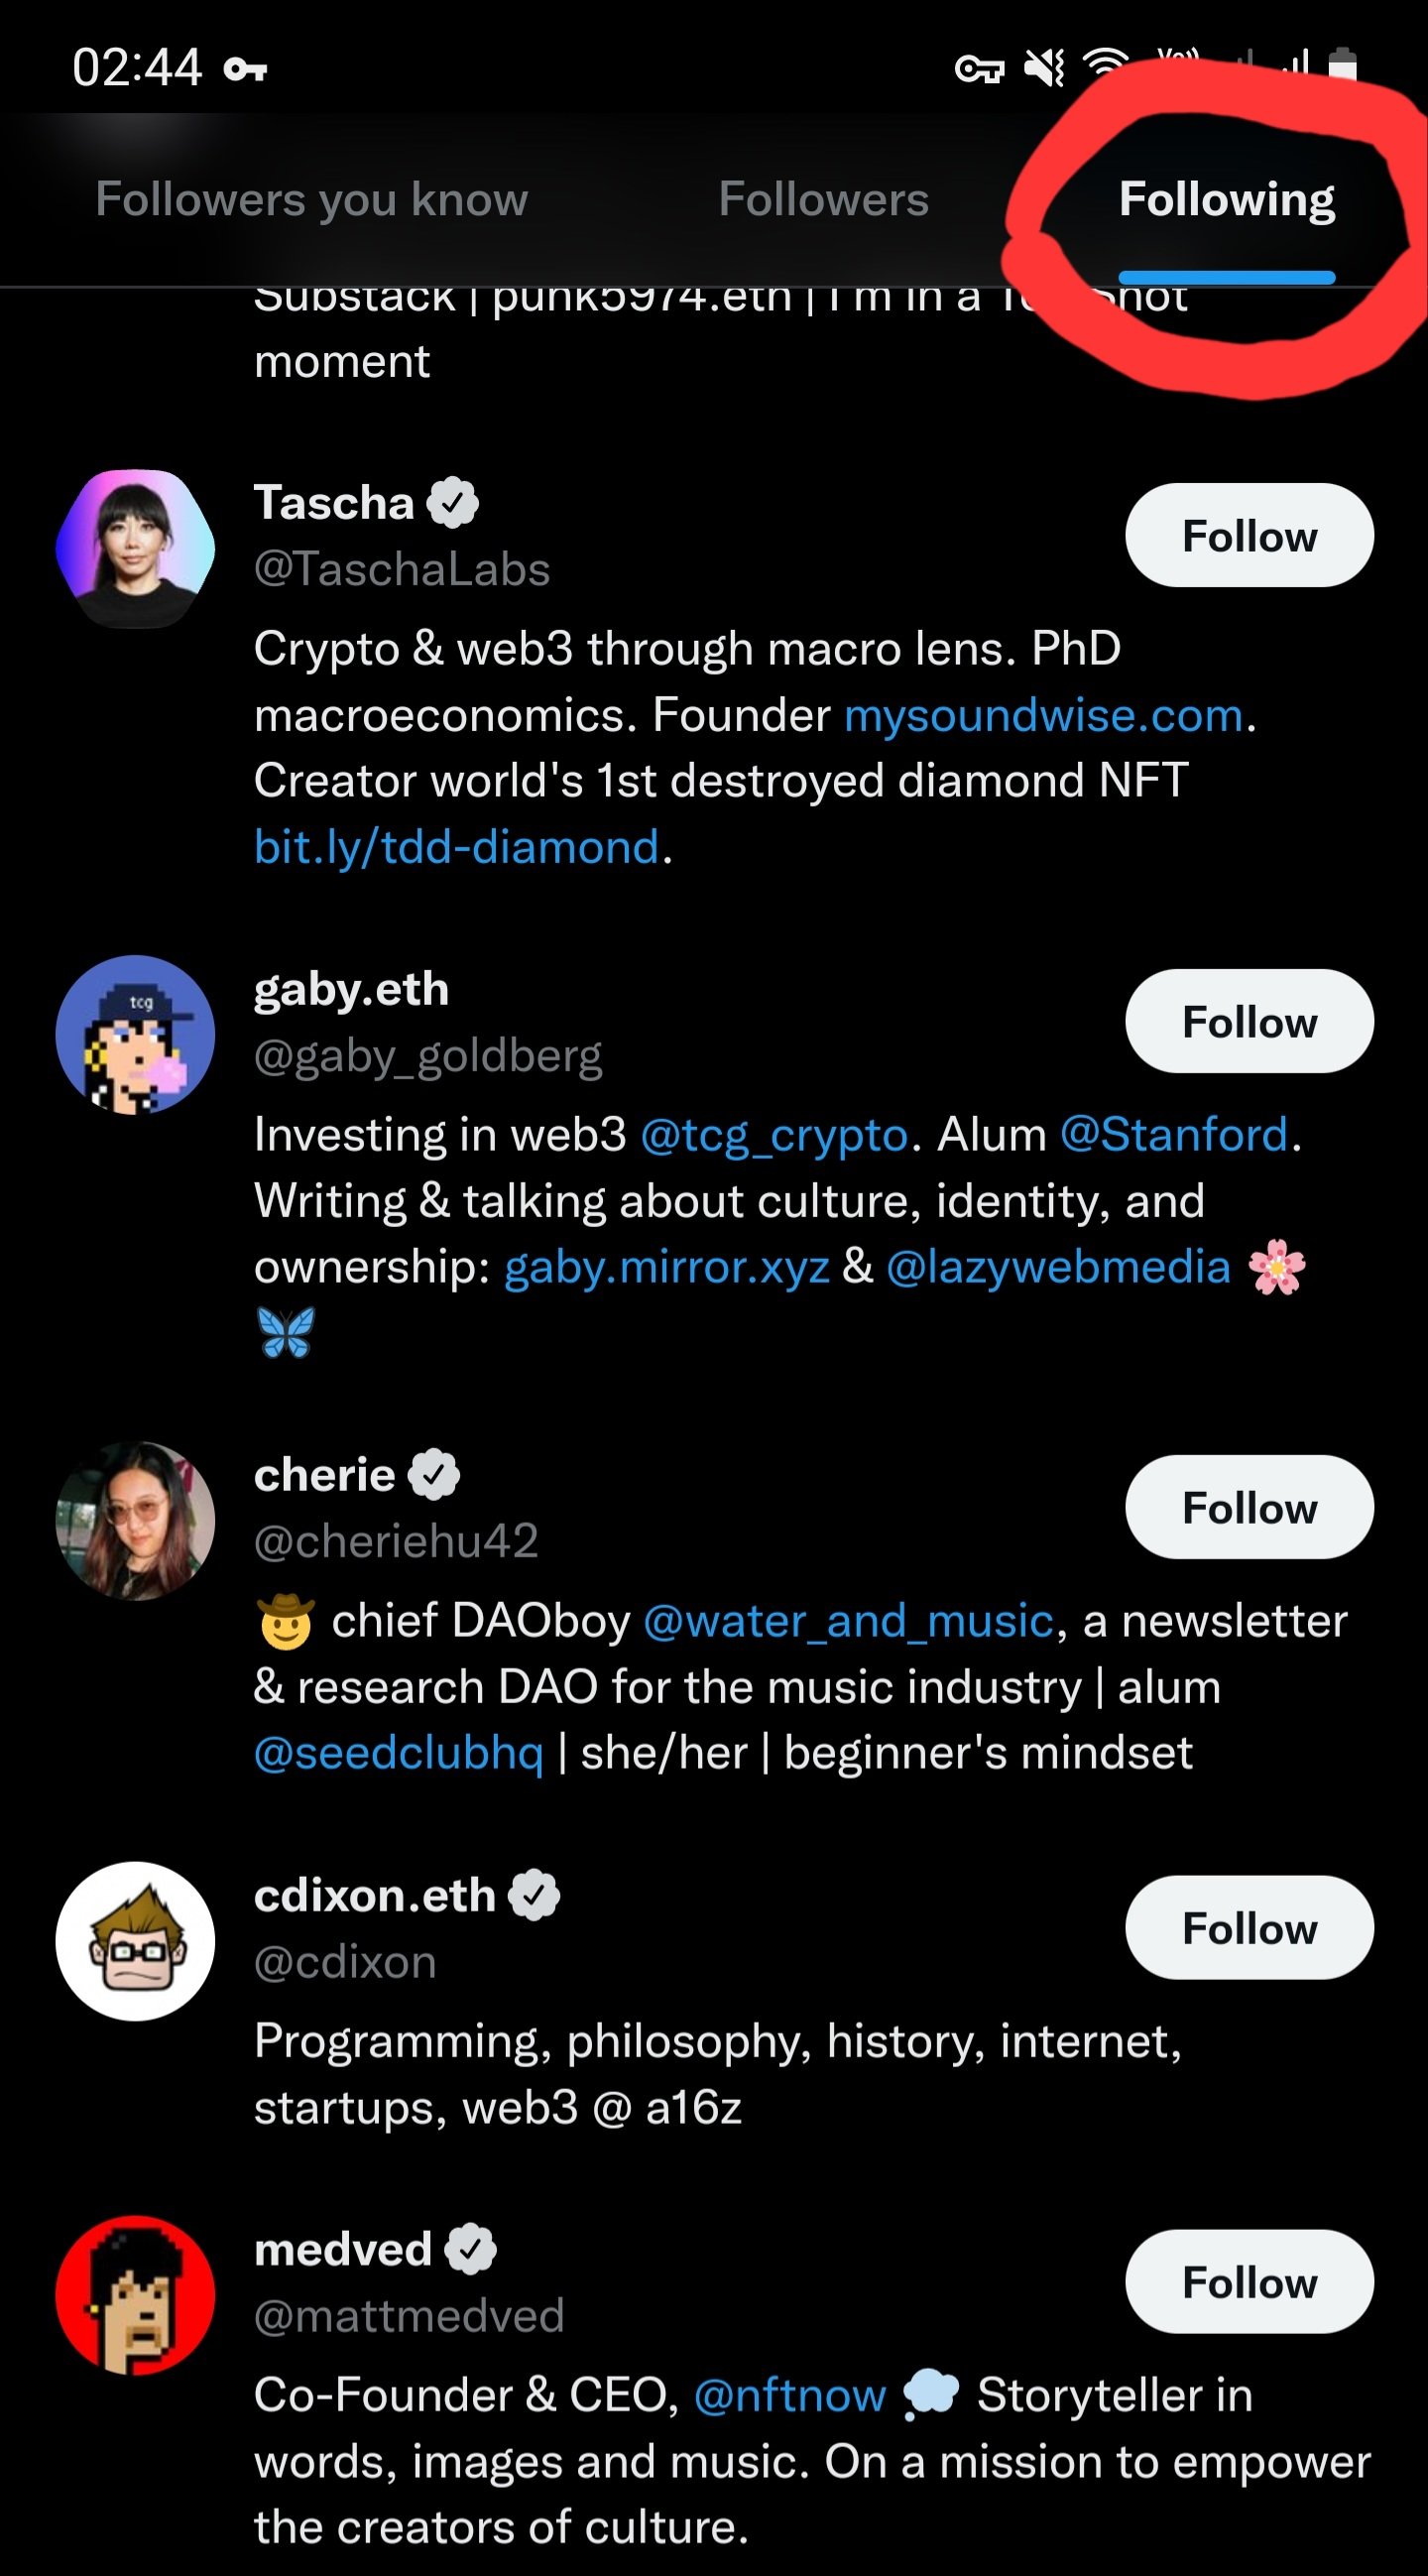
Task: Tap medved's verified badge icon
Action: 471,2249
